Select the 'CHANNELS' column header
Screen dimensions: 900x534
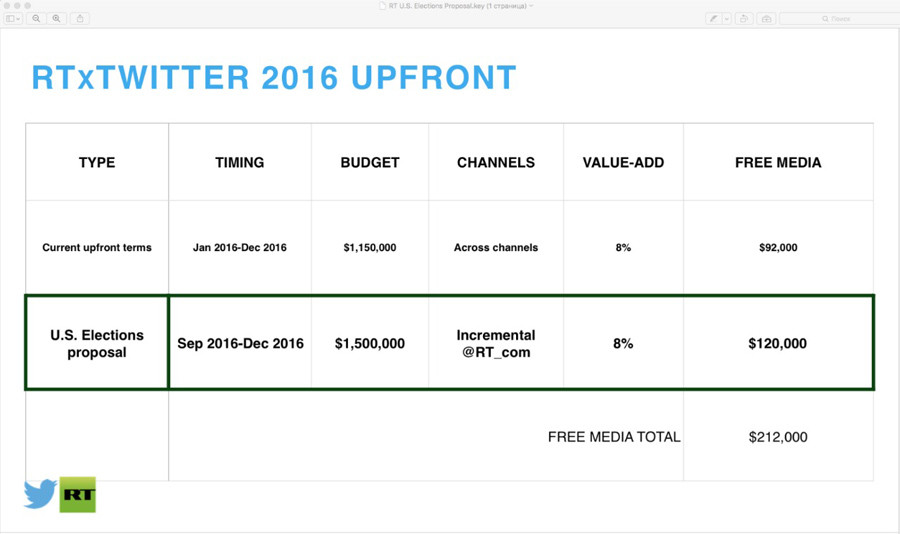[496, 162]
